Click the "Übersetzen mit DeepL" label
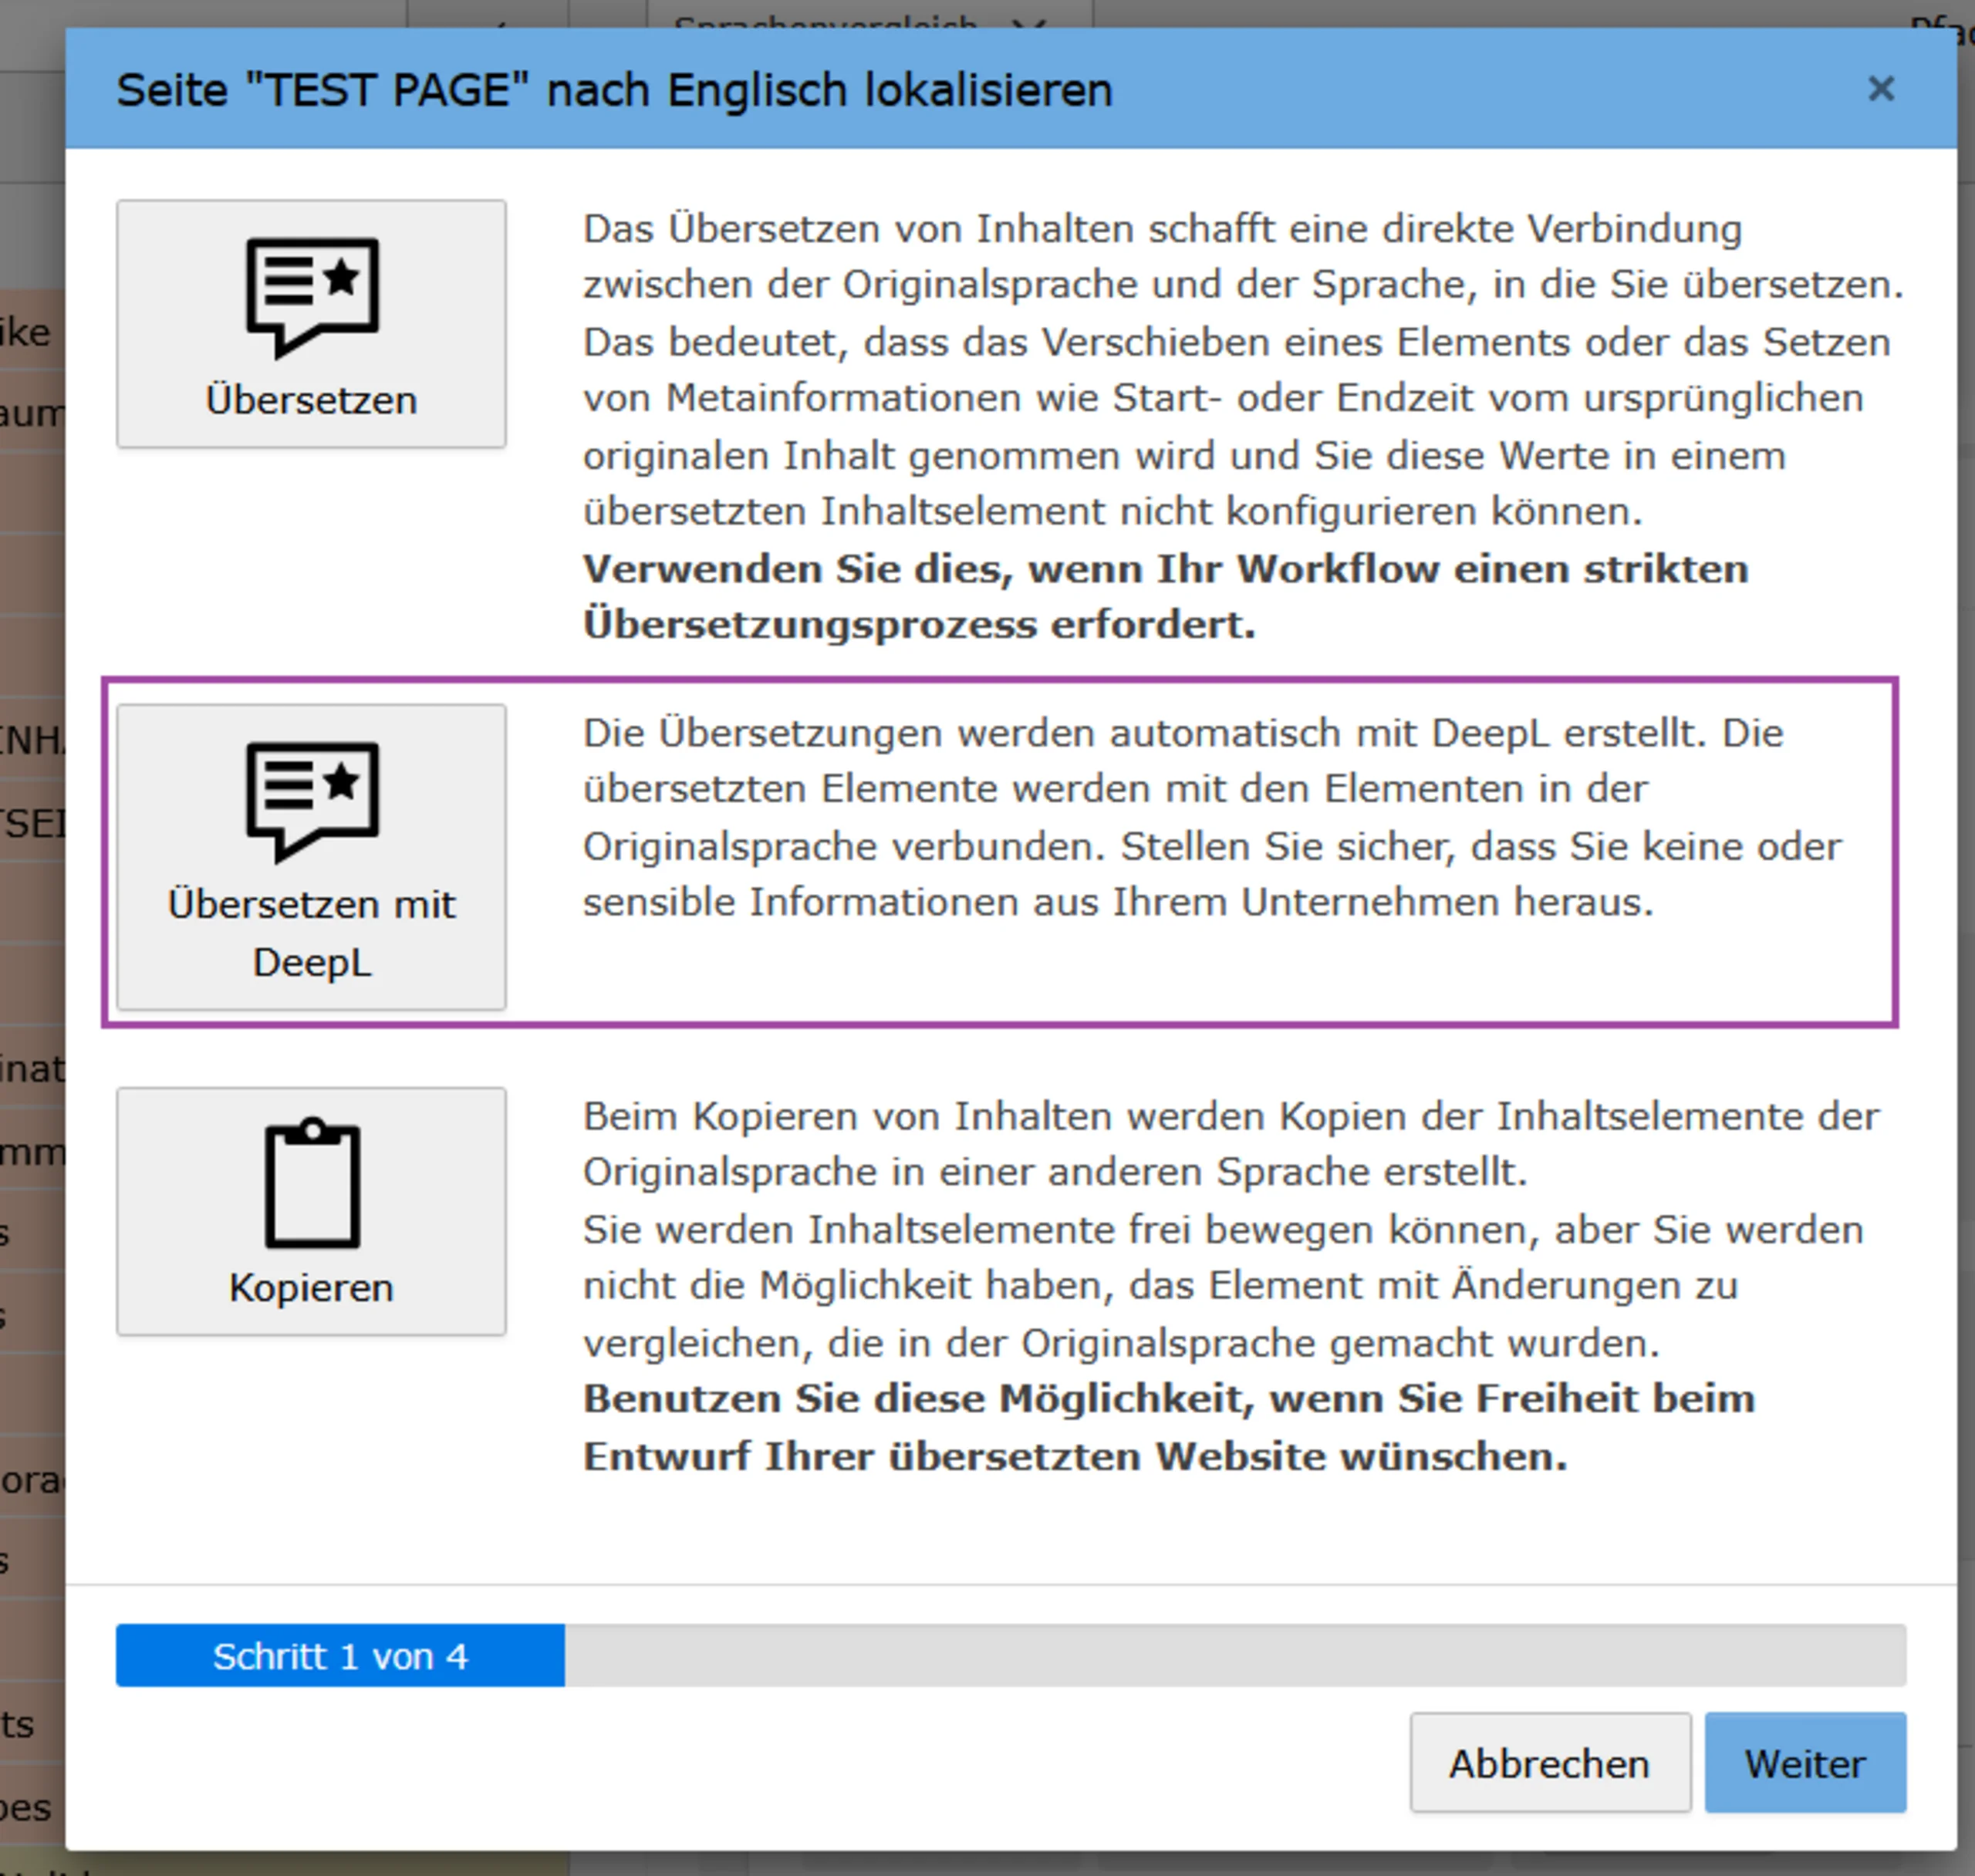The height and width of the screenshot is (1876, 1975). click(311, 933)
